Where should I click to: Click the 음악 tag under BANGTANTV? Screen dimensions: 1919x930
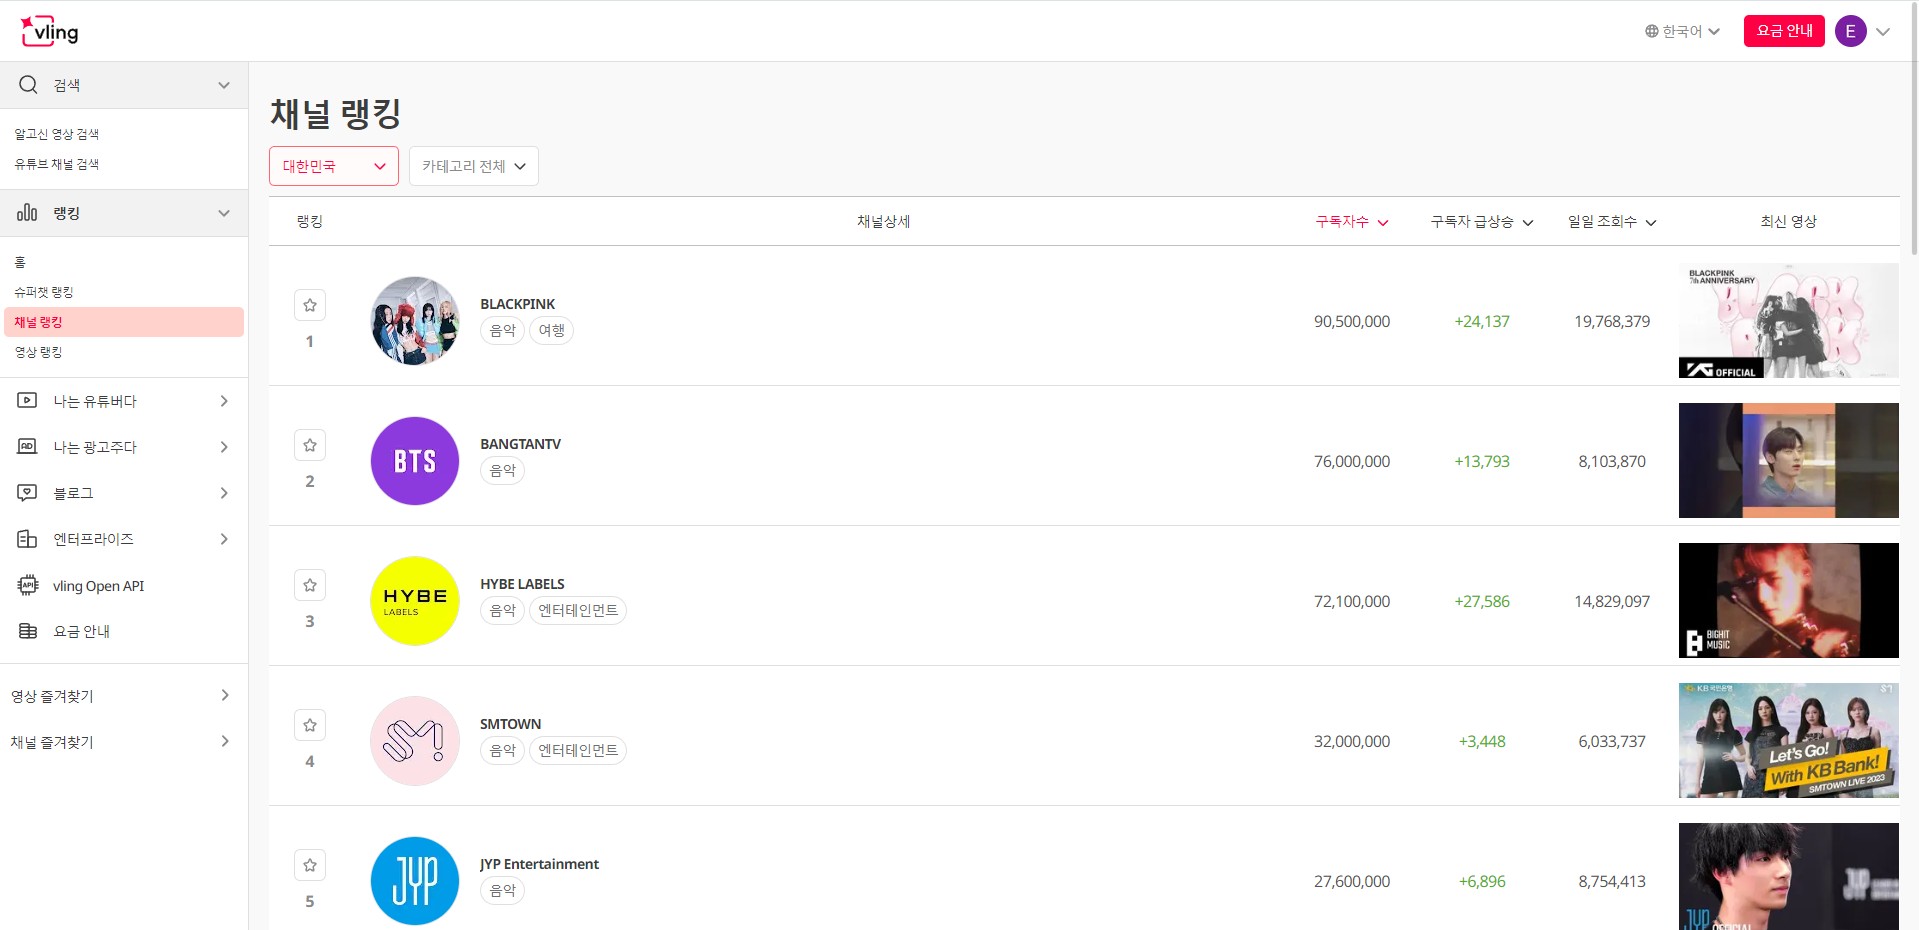tap(502, 470)
